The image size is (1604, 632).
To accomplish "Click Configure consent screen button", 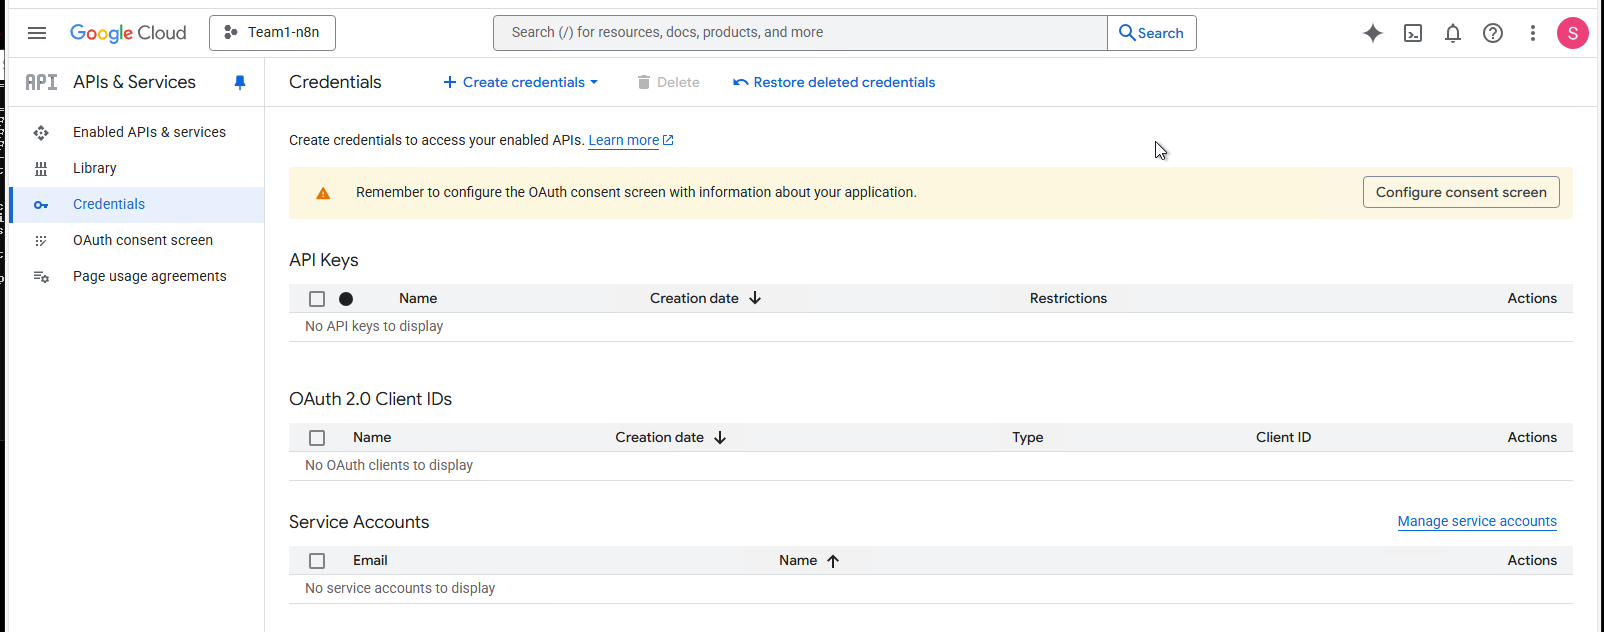I will coord(1460,192).
